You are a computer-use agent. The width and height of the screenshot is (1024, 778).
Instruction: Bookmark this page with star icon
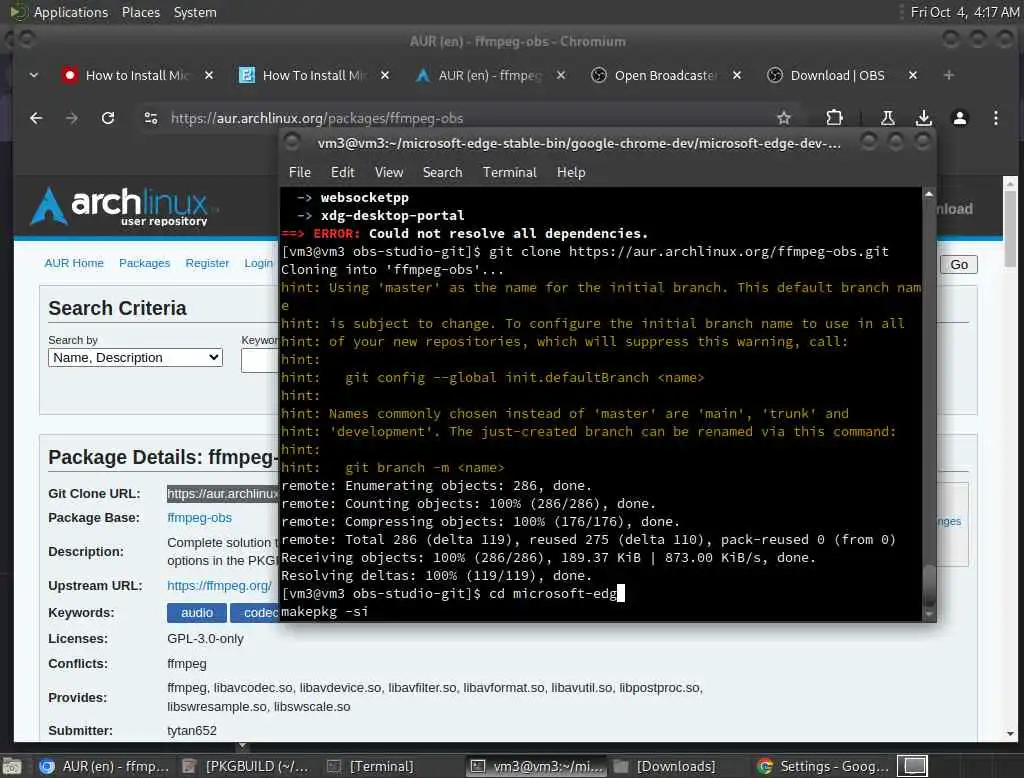click(x=784, y=118)
